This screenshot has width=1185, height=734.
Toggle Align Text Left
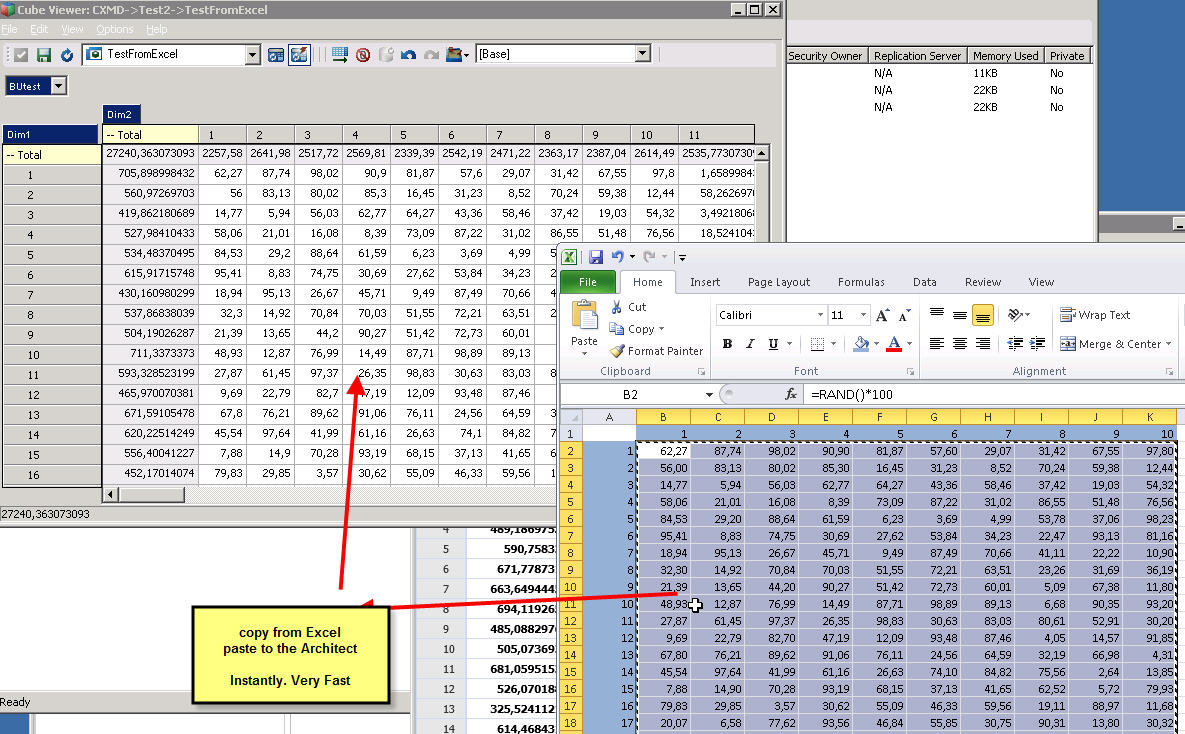[936, 344]
